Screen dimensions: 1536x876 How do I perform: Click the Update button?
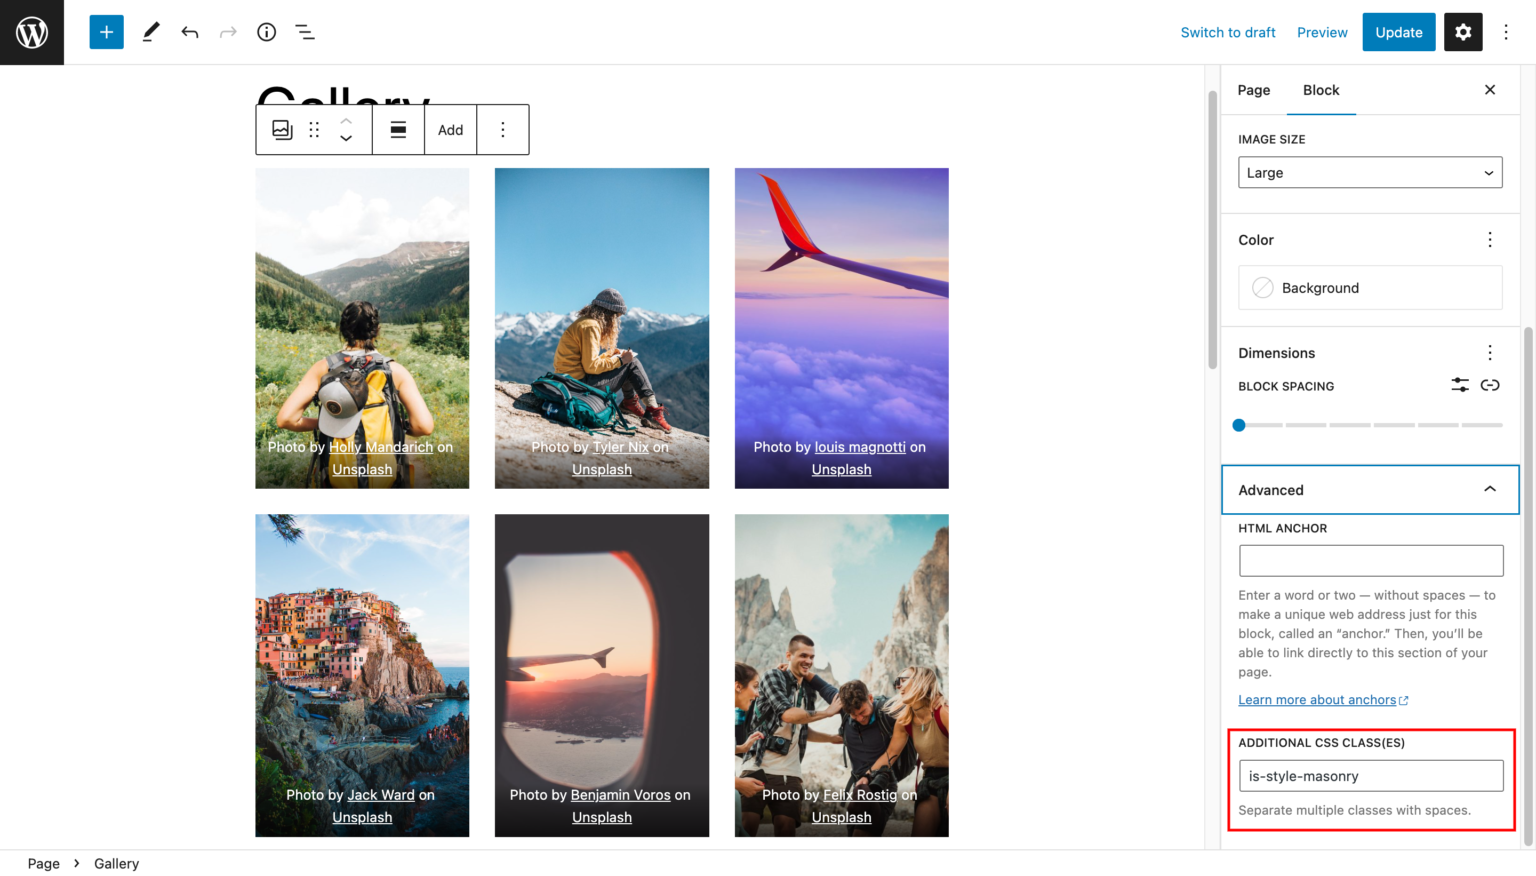(1398, 31)
